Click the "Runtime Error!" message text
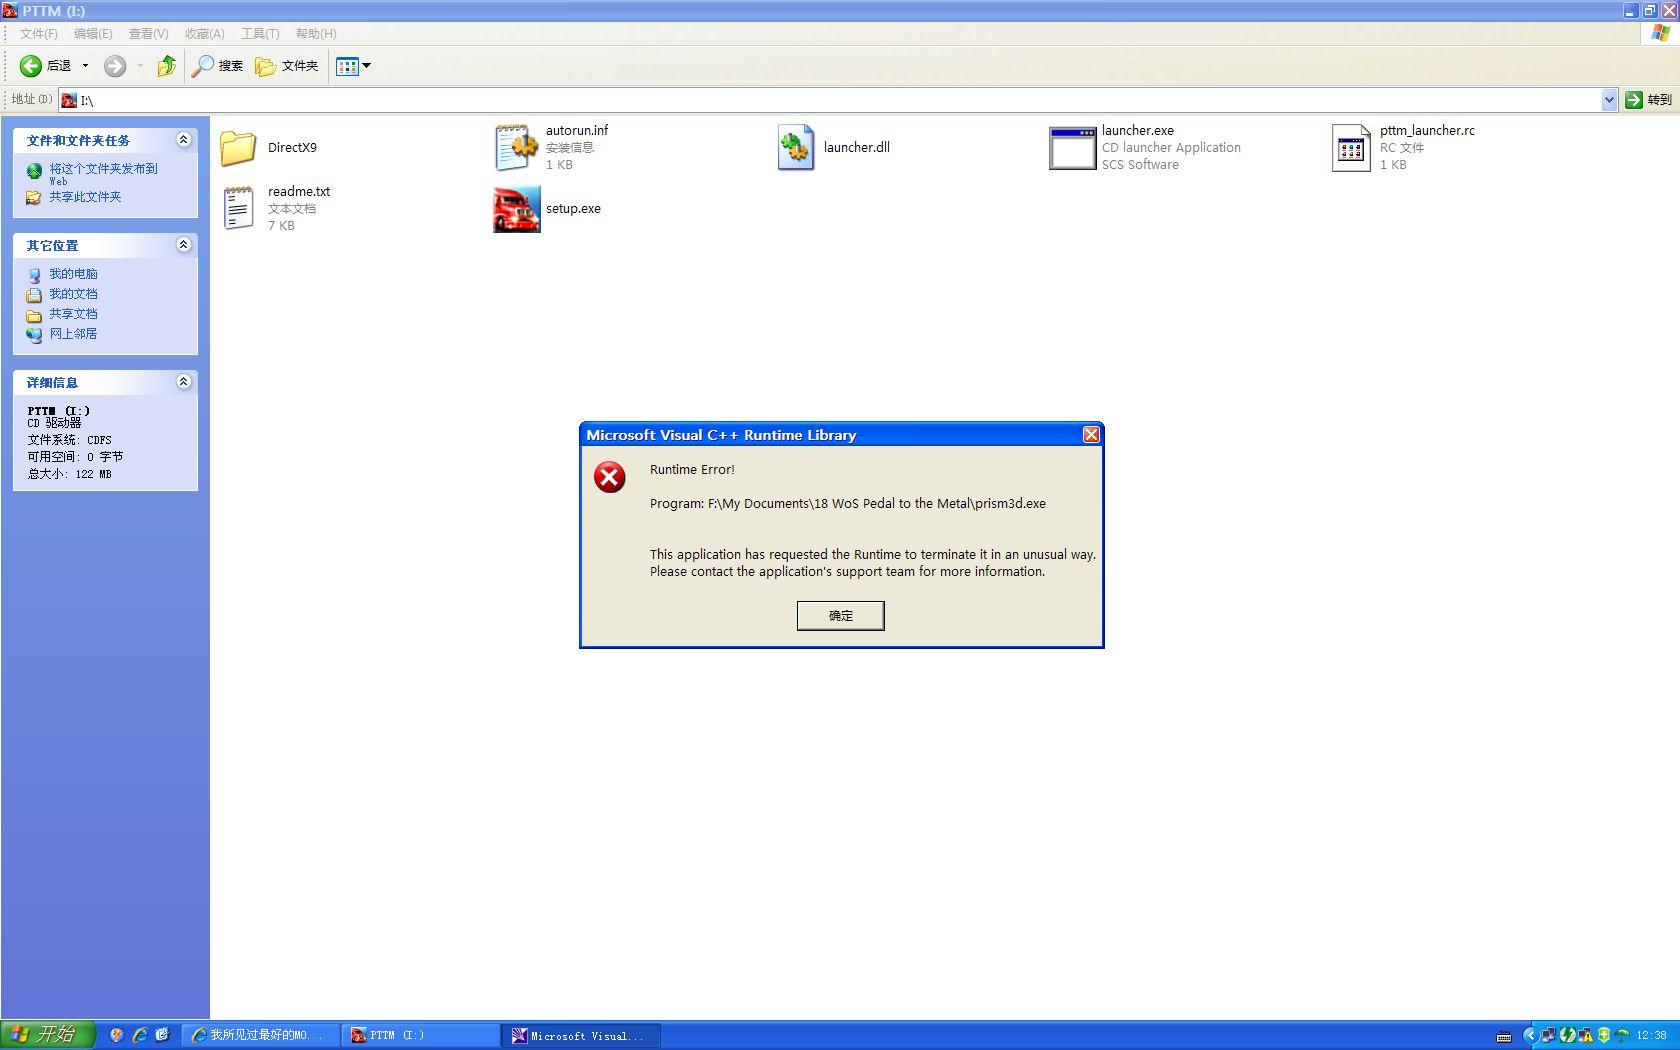Viewport: 1680px width, 1050px height. (x=692, y=470)
